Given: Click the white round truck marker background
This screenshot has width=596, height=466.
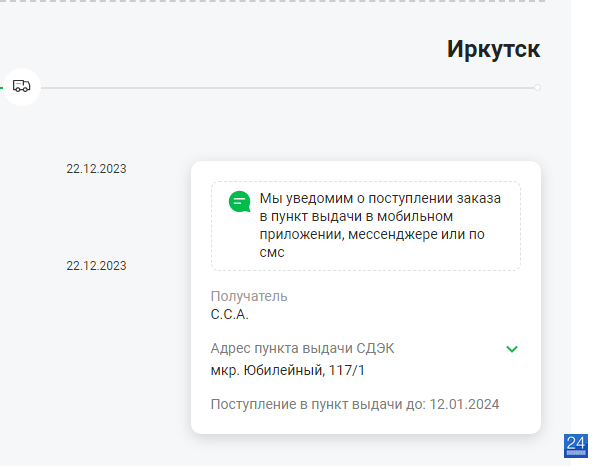Looking at the screenshot, I should 22,87.
